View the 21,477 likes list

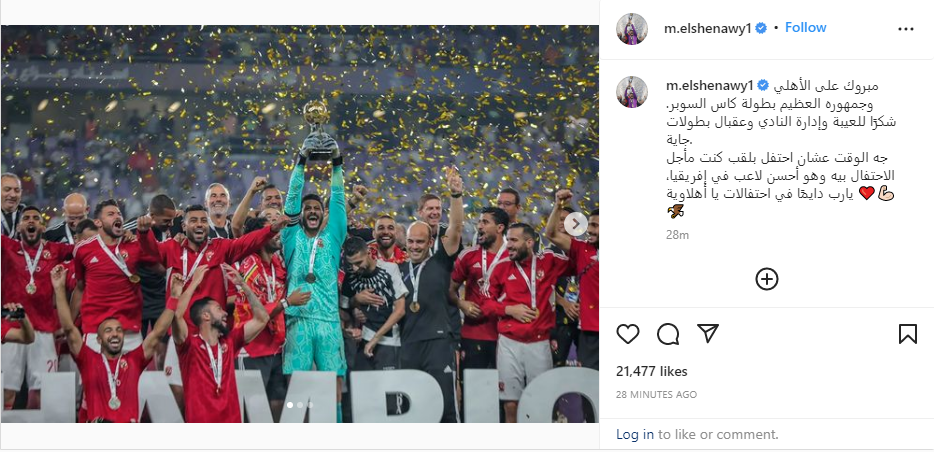point(652,372)
